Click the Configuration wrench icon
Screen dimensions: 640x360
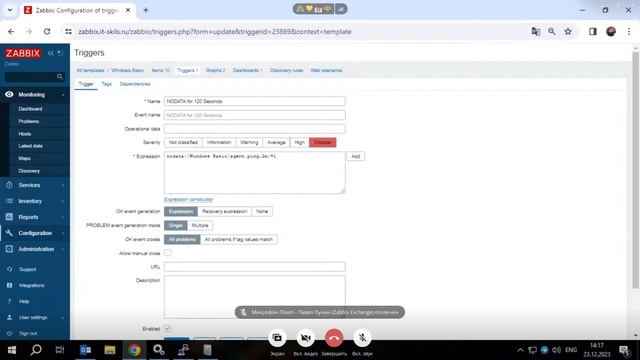pyautogui.click(x=9, y=233)
